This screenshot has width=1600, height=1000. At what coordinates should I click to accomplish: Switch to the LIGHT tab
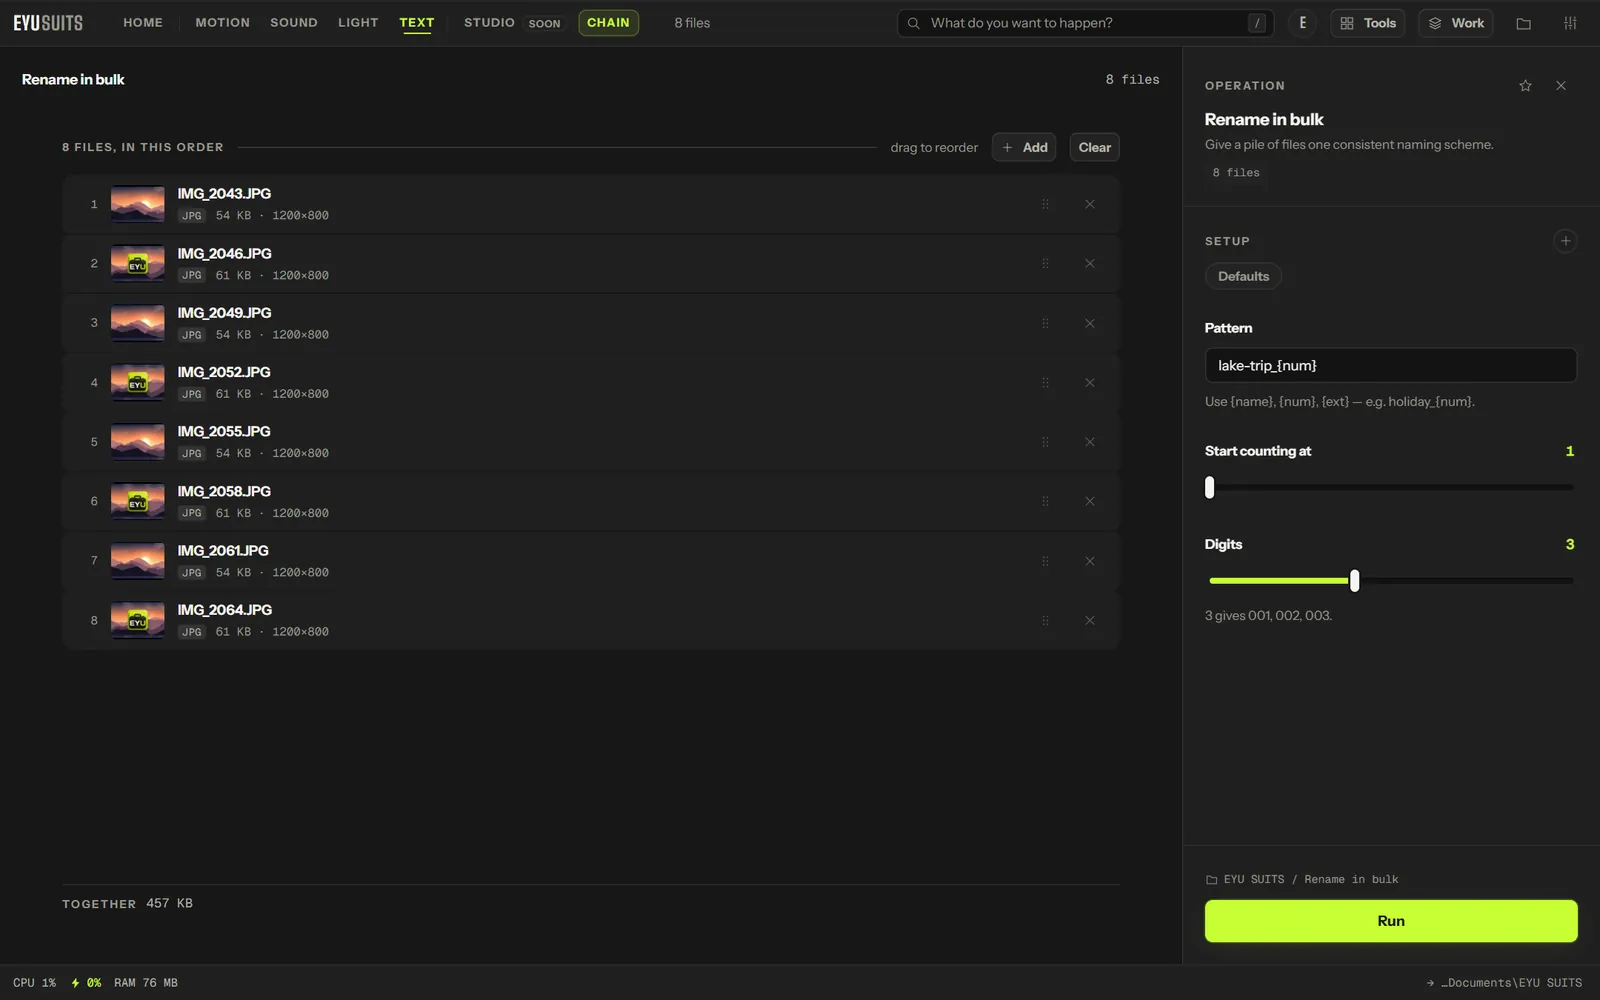click(358, 23)
